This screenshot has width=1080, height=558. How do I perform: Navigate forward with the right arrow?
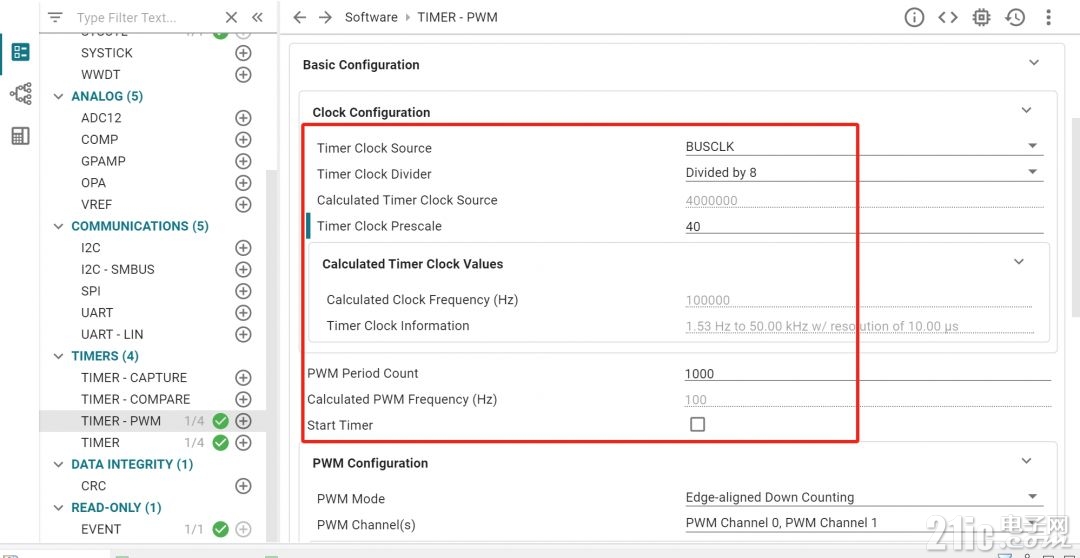click(x=325, y=17)
